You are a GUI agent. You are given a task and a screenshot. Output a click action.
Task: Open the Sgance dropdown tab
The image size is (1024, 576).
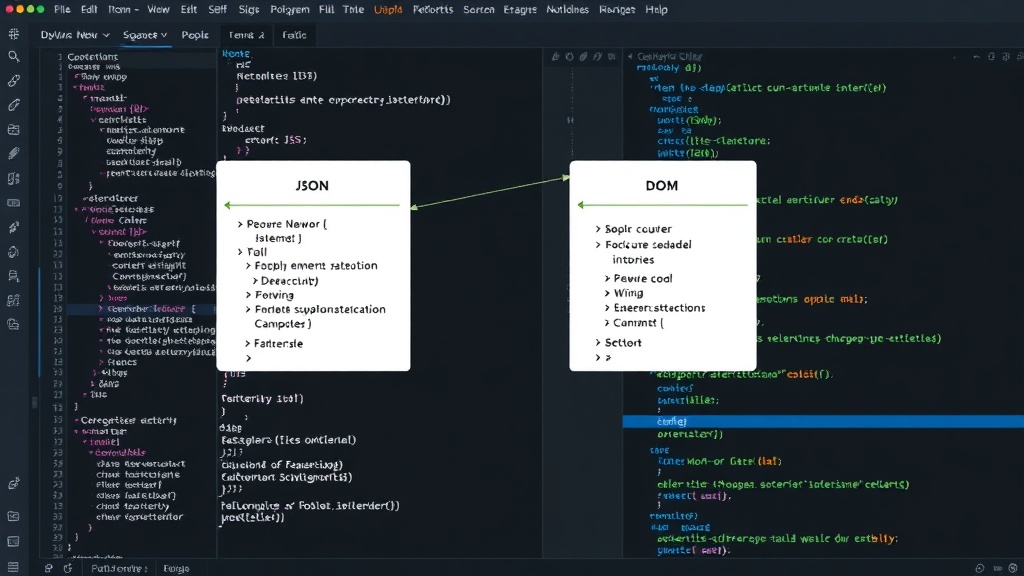[145, 35]
